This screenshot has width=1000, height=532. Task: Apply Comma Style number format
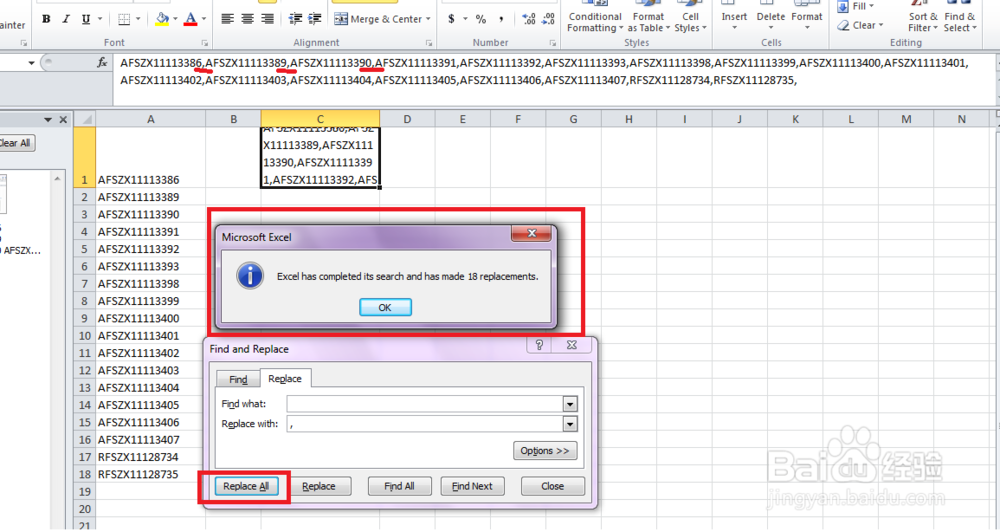click(x=501, y=19)
